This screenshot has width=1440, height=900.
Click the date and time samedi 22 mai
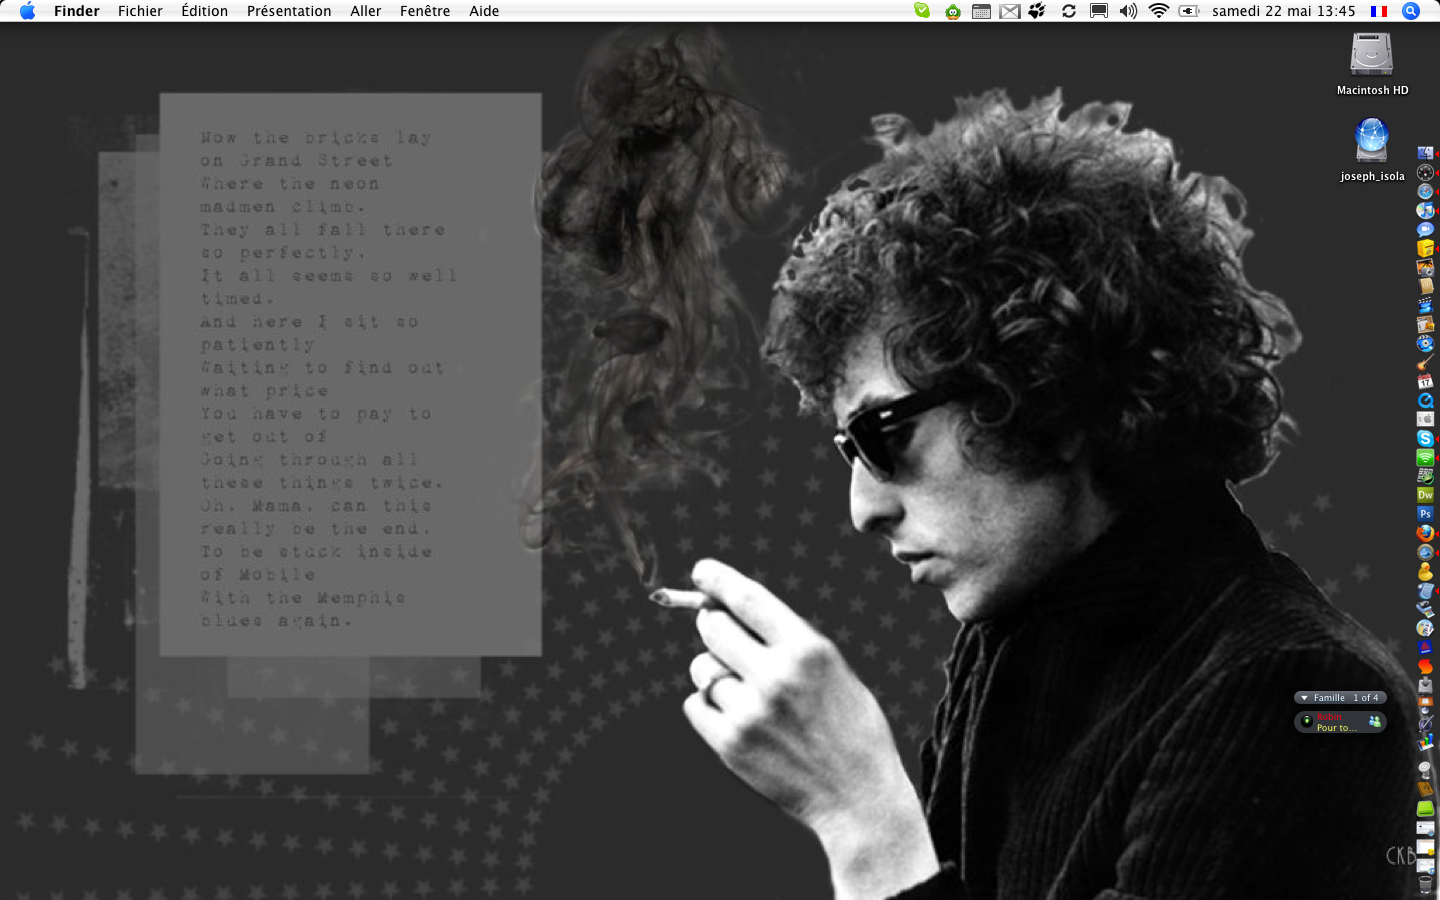pos(1284,11)
